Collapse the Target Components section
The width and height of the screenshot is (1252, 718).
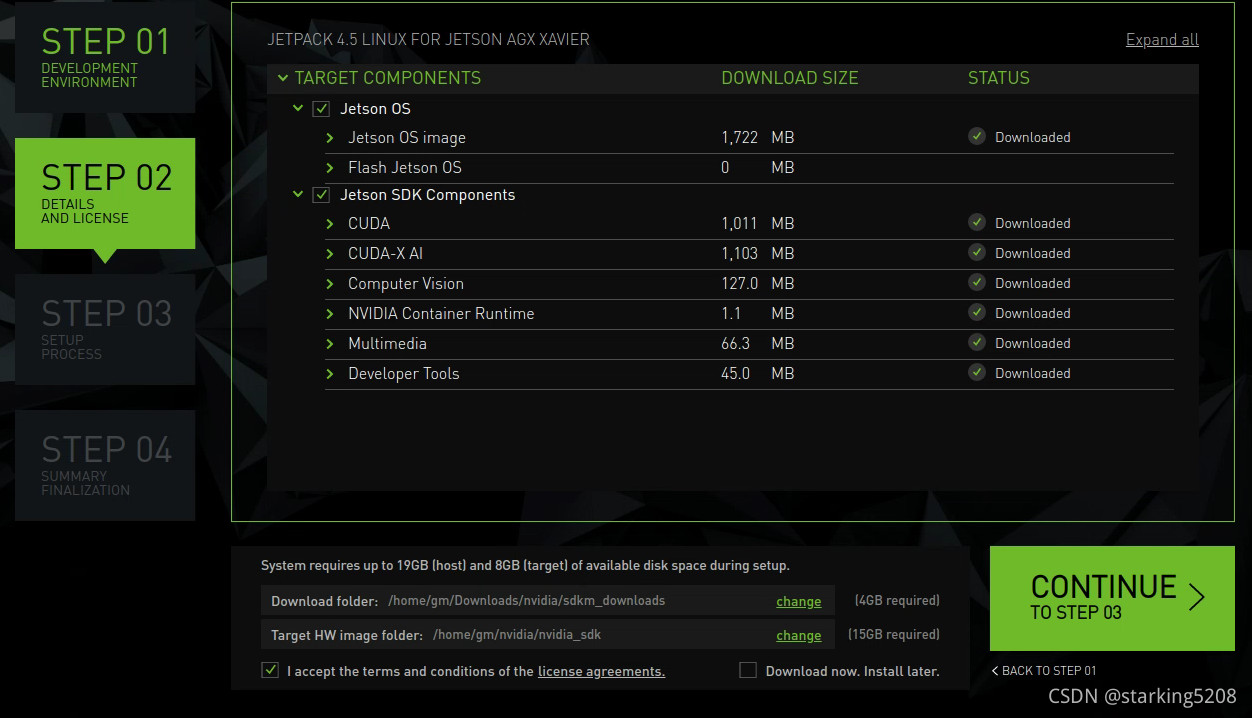point(283,78)
